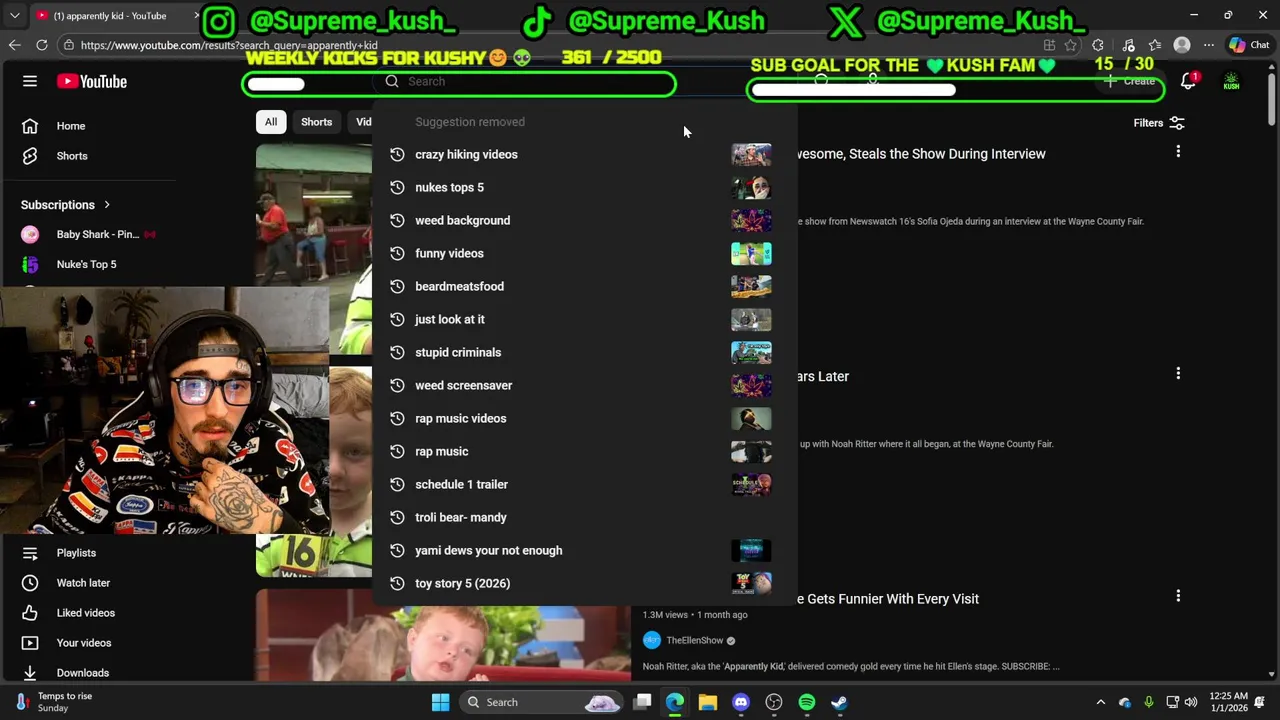
Task: Open Temps to rise weather widget
Action: [54, 702]
